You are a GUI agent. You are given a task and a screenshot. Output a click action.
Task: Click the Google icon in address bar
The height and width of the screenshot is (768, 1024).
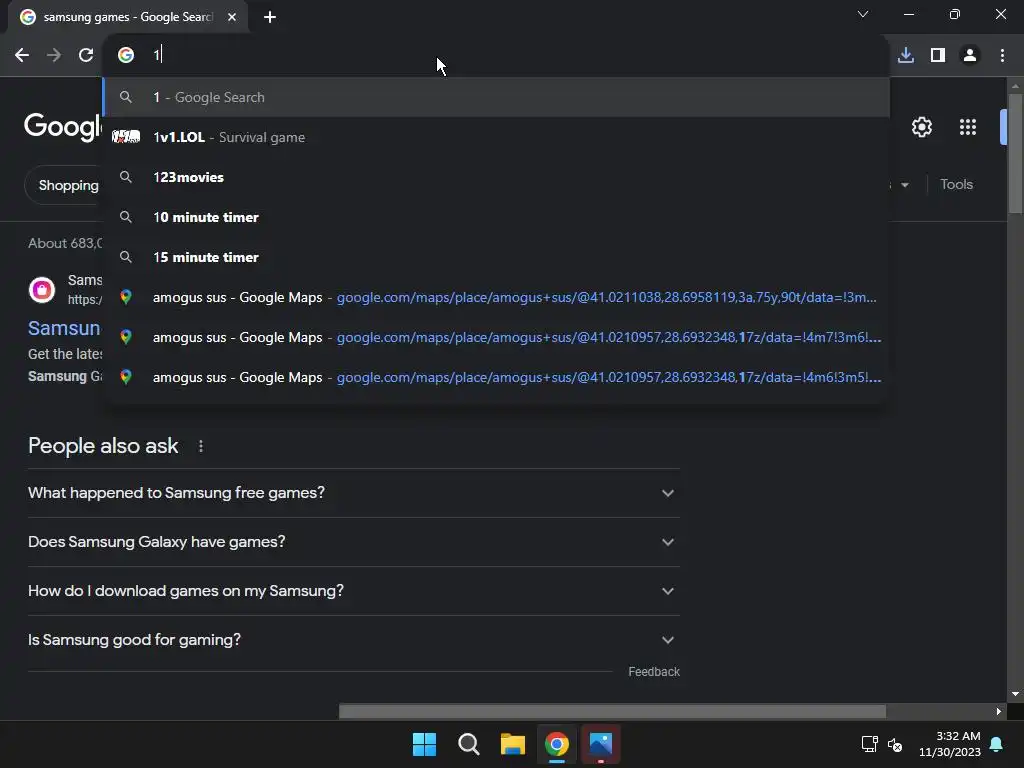pos(126,55)
